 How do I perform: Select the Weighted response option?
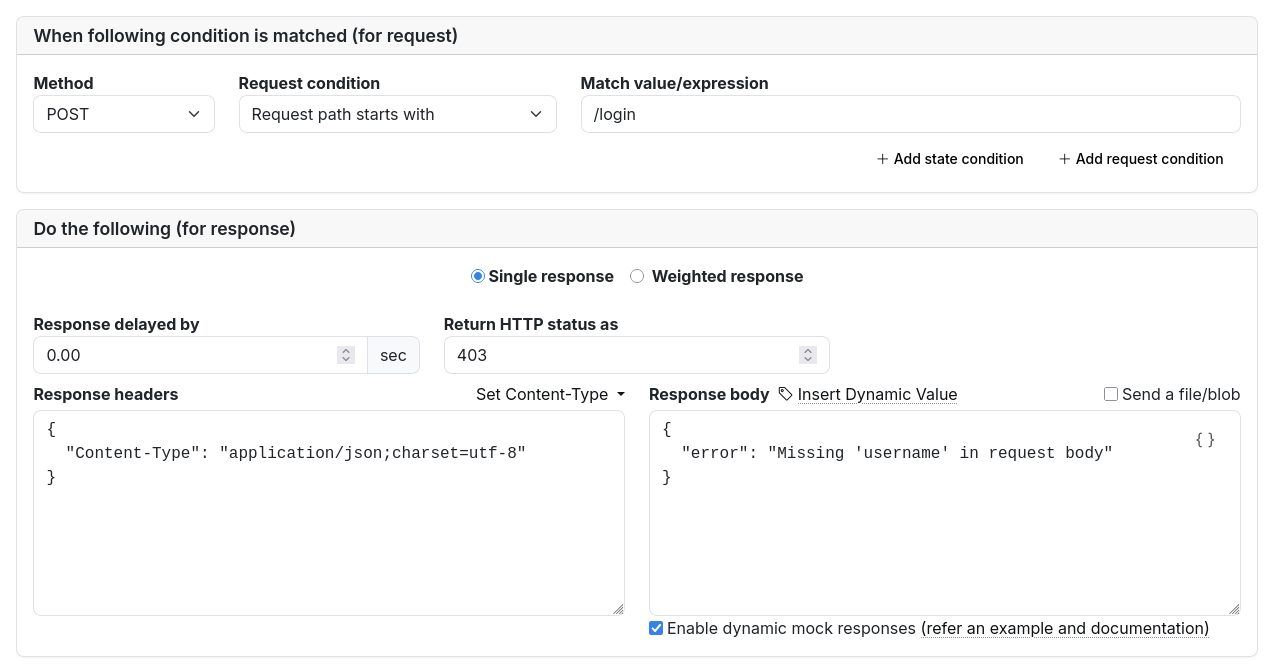point(637,276)
